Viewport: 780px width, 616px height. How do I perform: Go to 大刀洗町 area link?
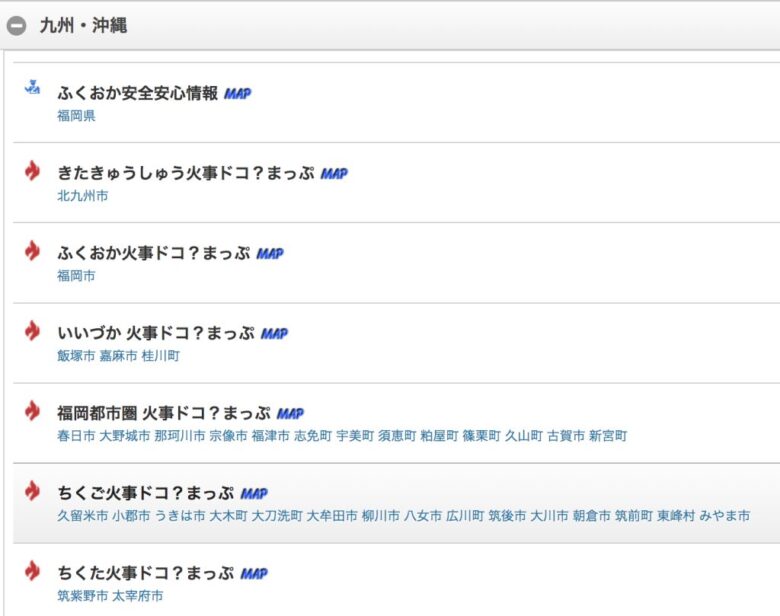[277, 516]
